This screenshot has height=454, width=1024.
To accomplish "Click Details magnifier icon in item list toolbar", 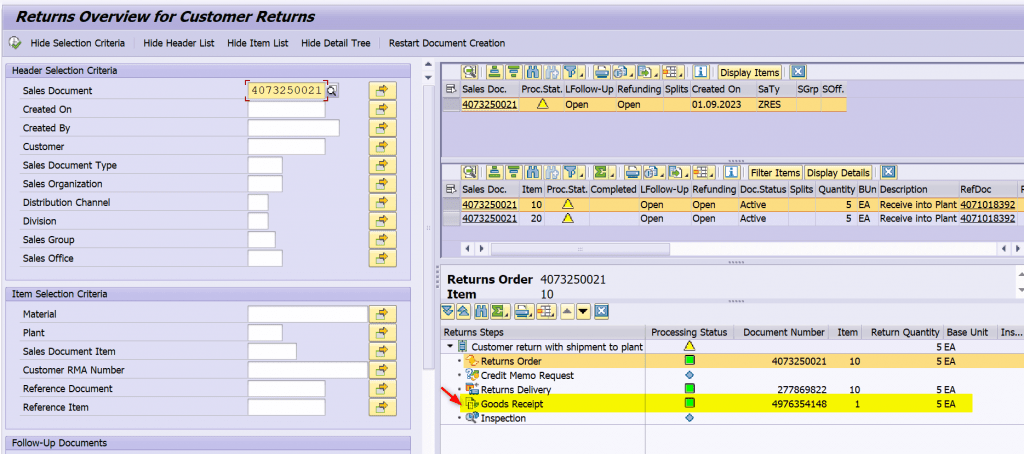I will pos(469,172).
